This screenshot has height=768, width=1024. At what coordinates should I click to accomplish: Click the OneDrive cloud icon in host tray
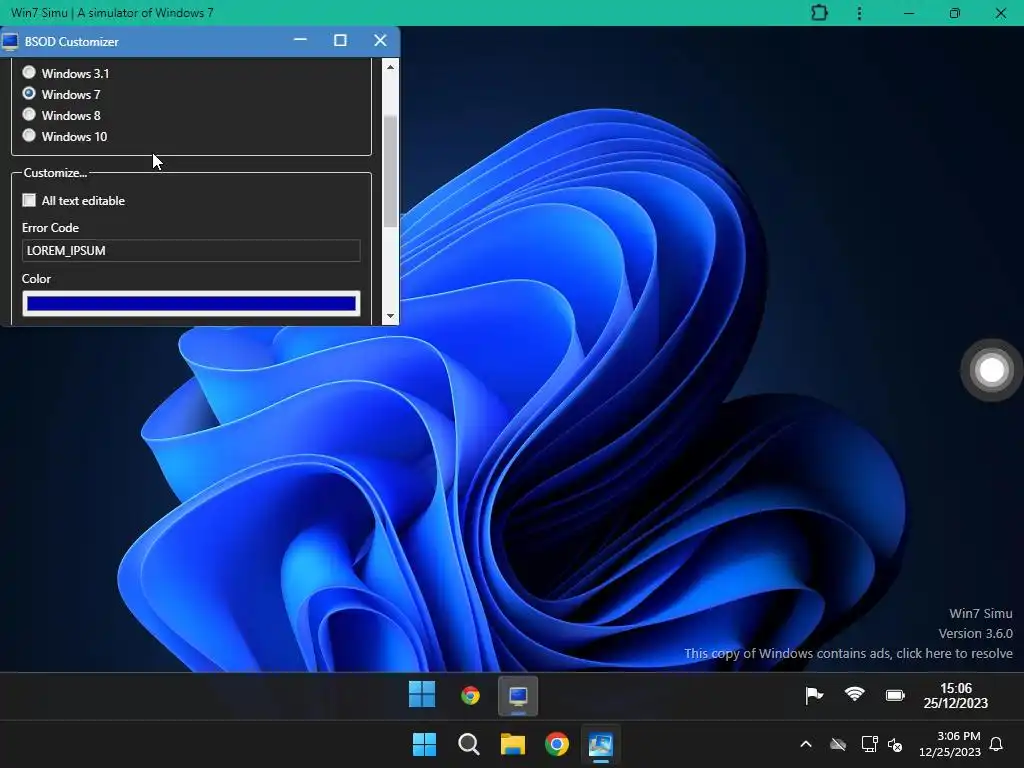[x=838, y=744]
